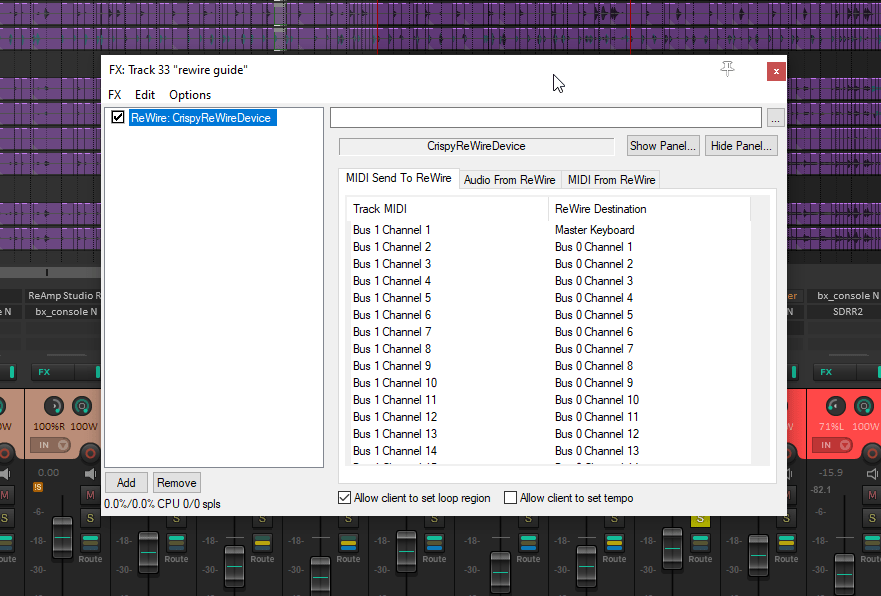Image resolution: width=881 pixels, height=596 pixels.
Task: Click the !S solo indicator on pink track
Action: [37, 487]
